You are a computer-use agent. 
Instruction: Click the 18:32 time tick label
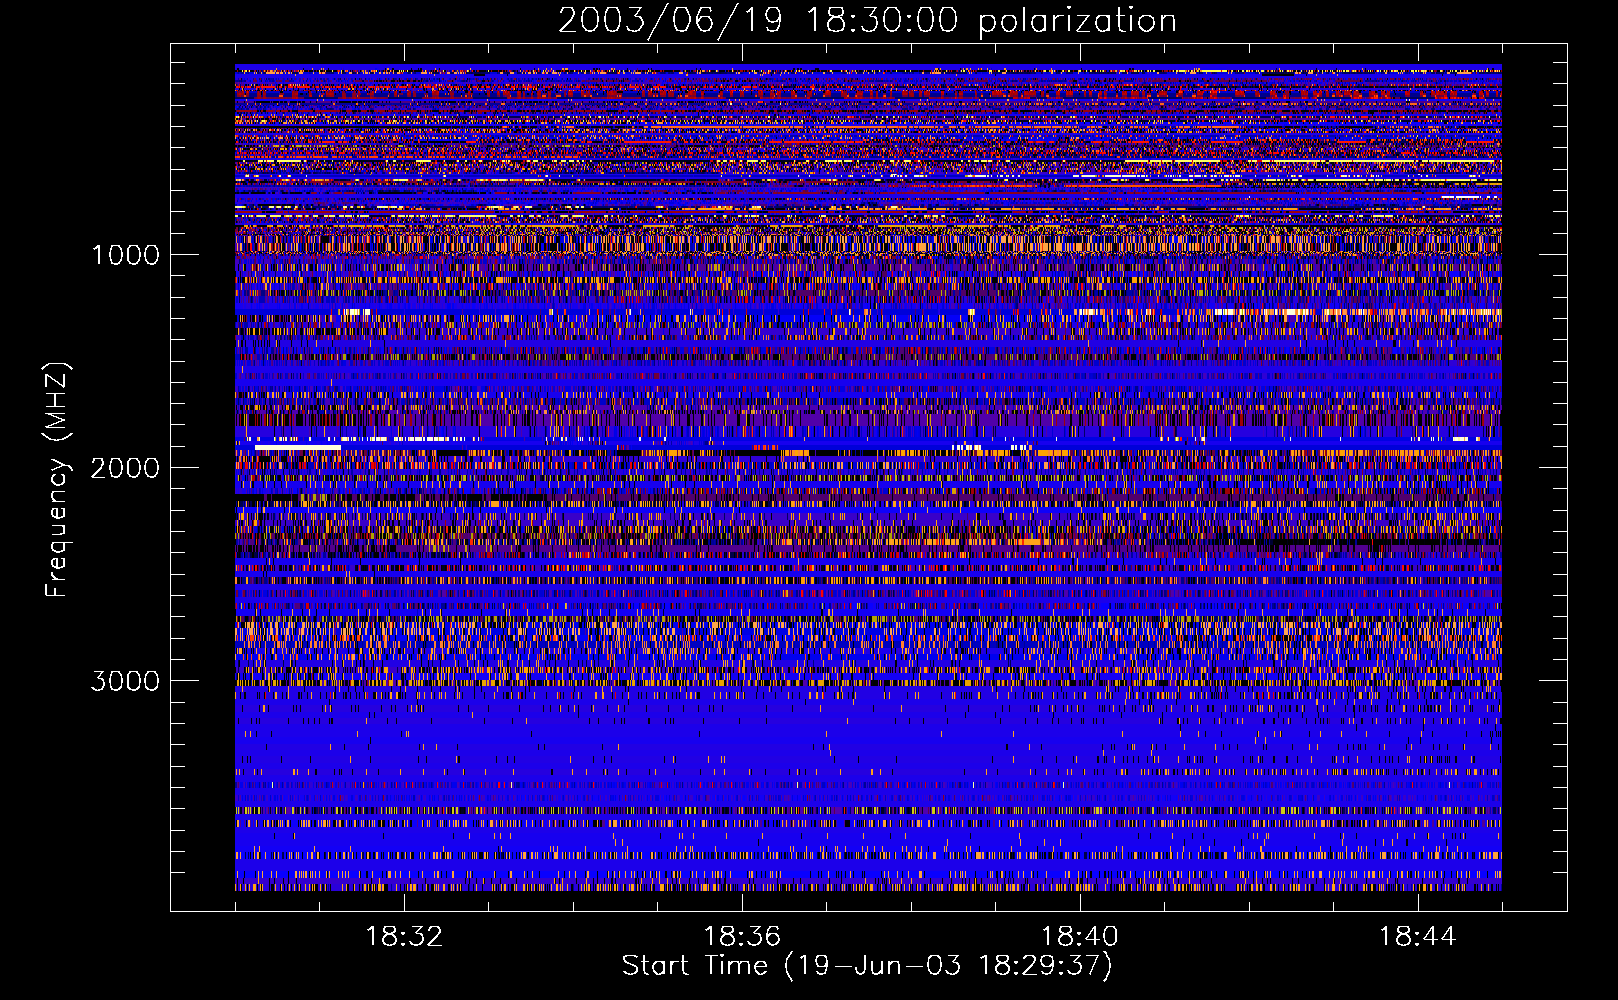pyautogui.click(x=404, y=937)
